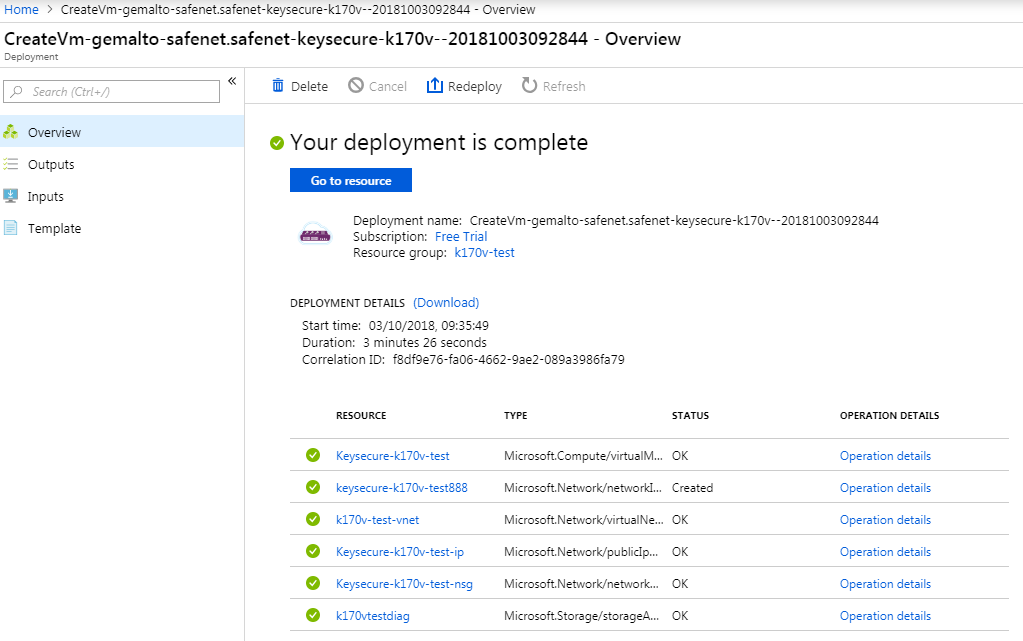Viewport: 1023px width, 641px height.
Task: Download the deployment details
Action: tap(446, 302)
